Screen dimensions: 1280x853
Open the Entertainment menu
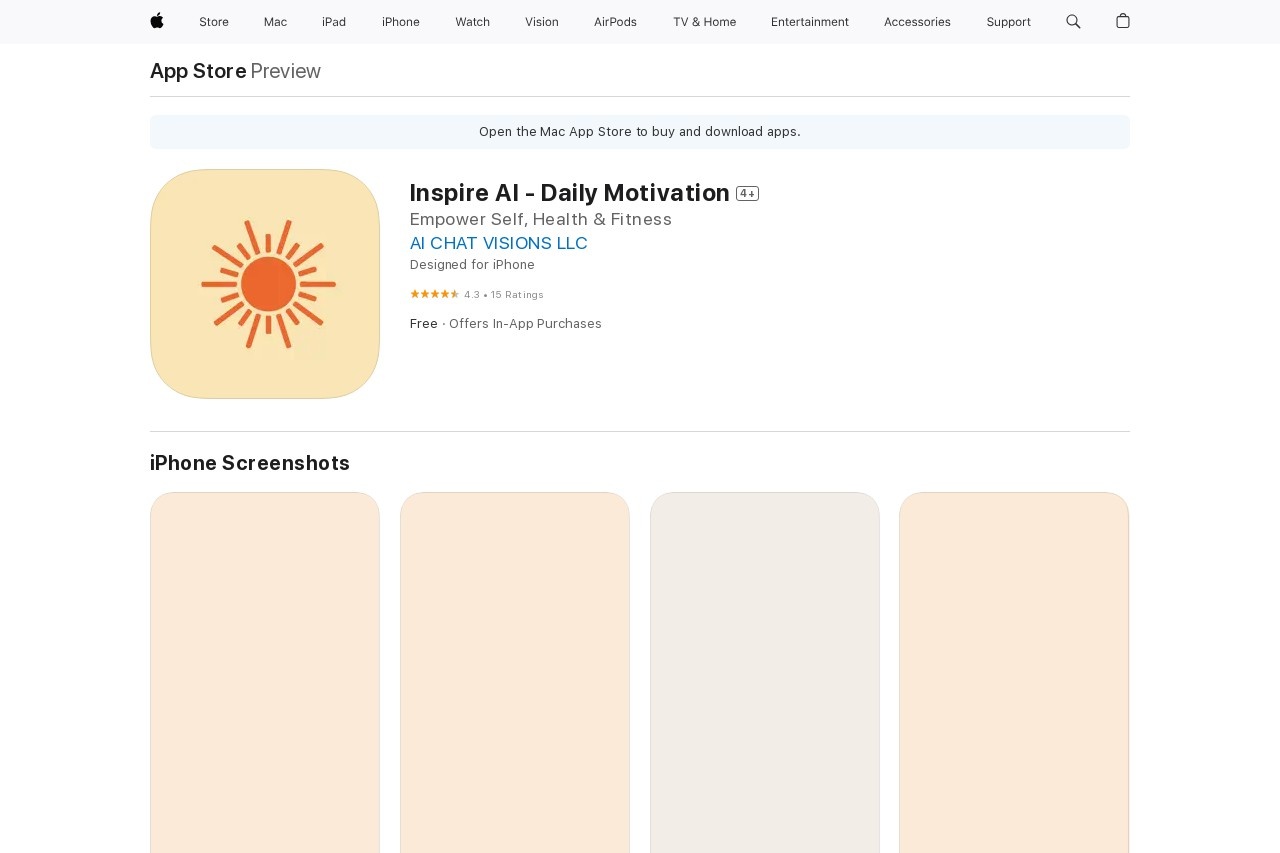point(810,22)
